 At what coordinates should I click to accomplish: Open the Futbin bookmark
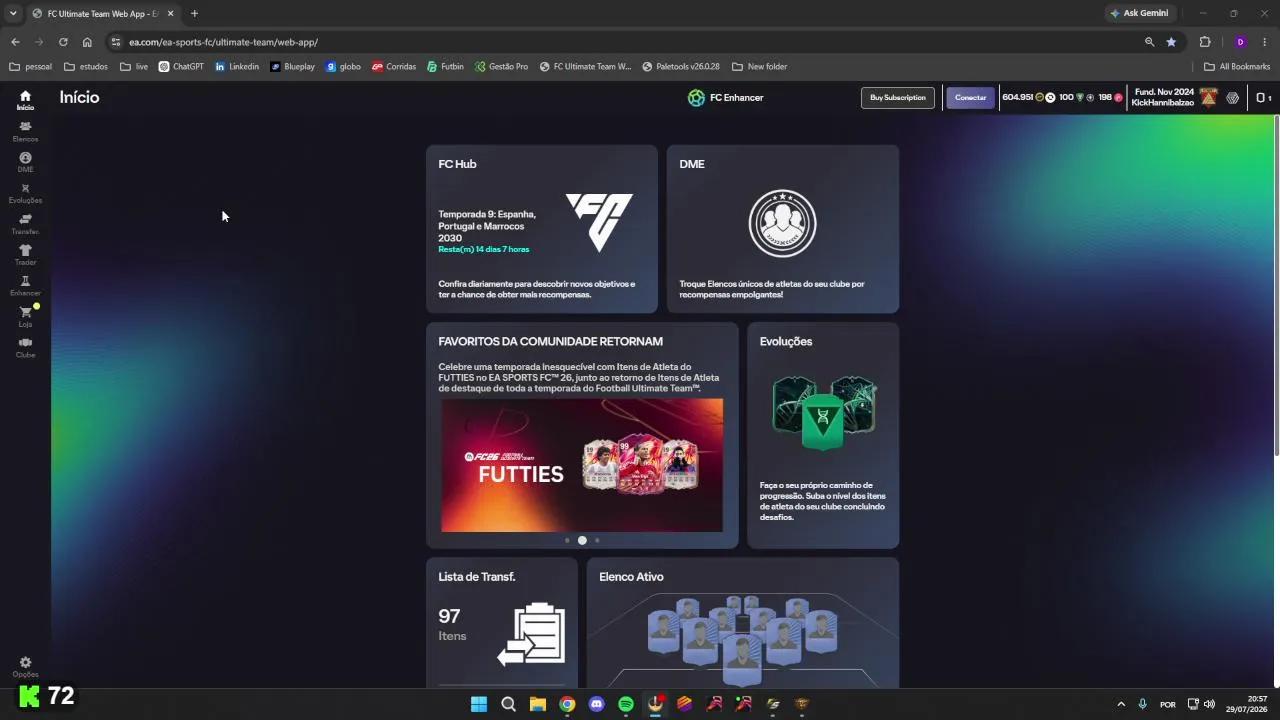point(445,66)
